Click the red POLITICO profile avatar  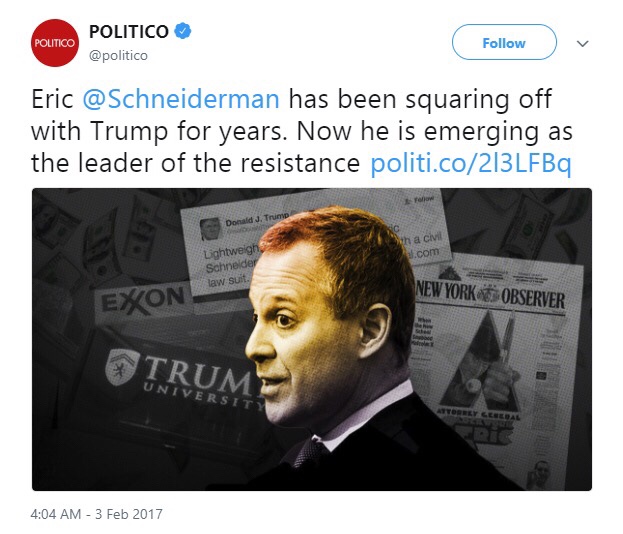click(x=54, y=44)
